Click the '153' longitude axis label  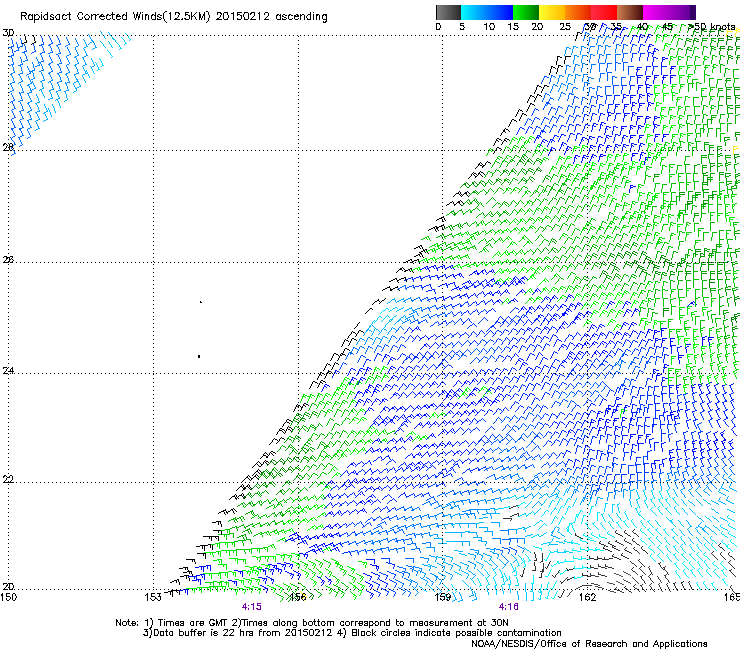[153, 597]
